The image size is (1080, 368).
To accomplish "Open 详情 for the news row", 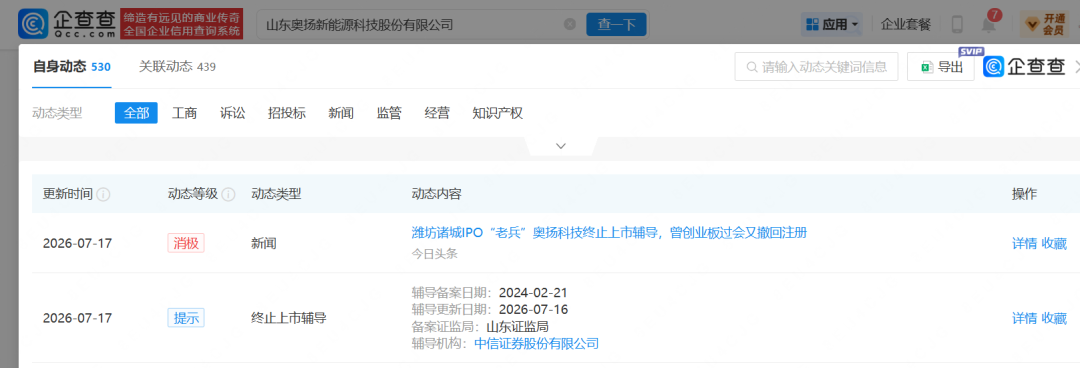I will click(x=1024, y=243).
